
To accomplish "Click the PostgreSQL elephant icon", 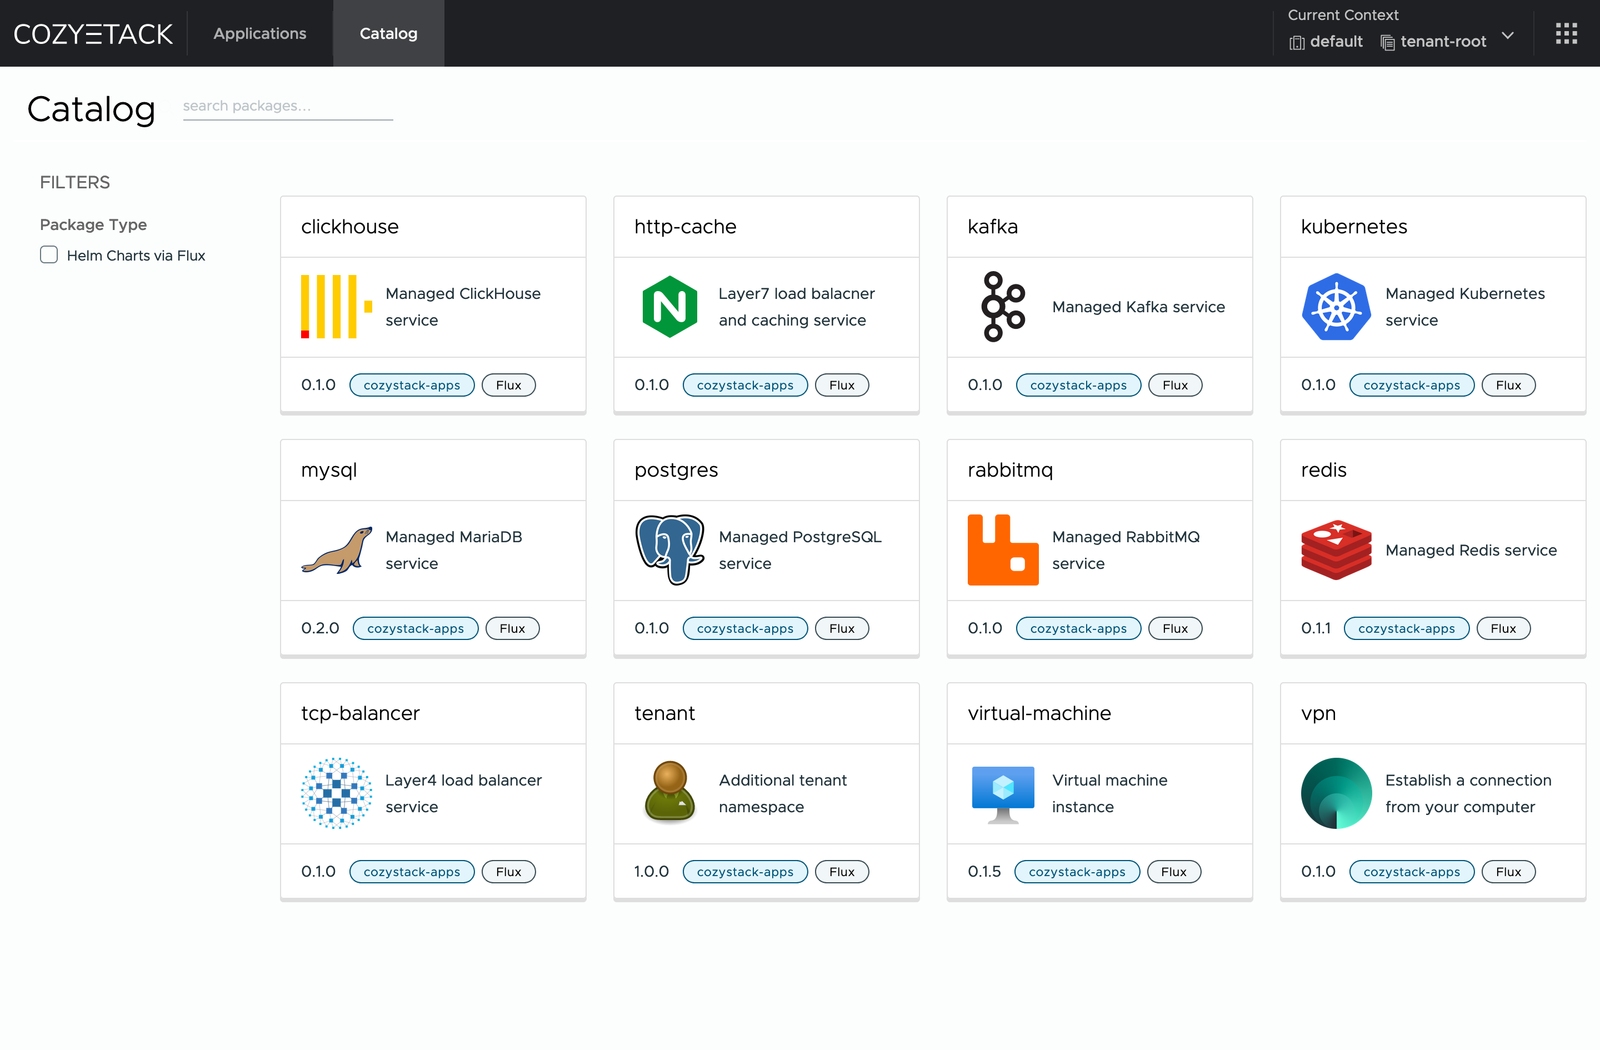I will (669, 550).
